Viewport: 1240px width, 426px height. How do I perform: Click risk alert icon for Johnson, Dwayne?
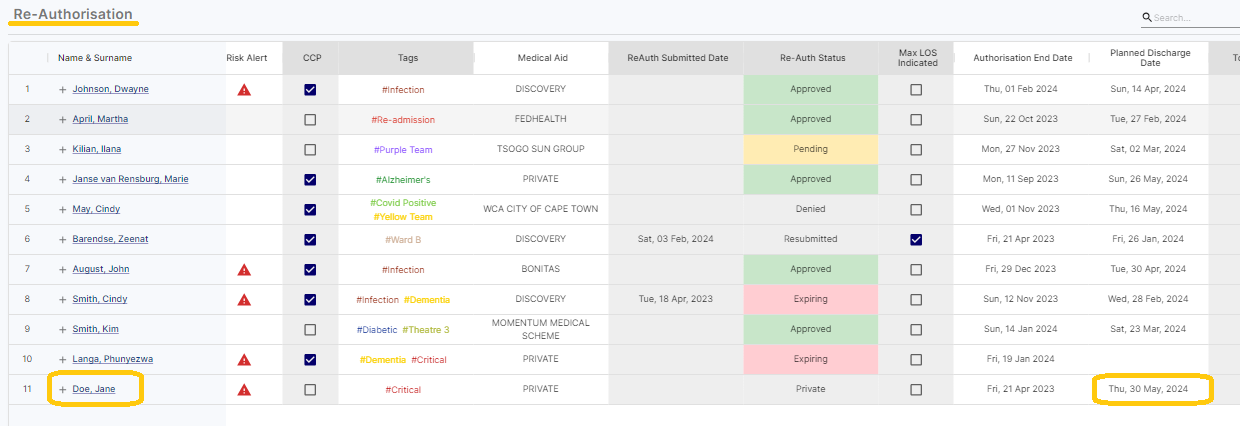(244, 90)
